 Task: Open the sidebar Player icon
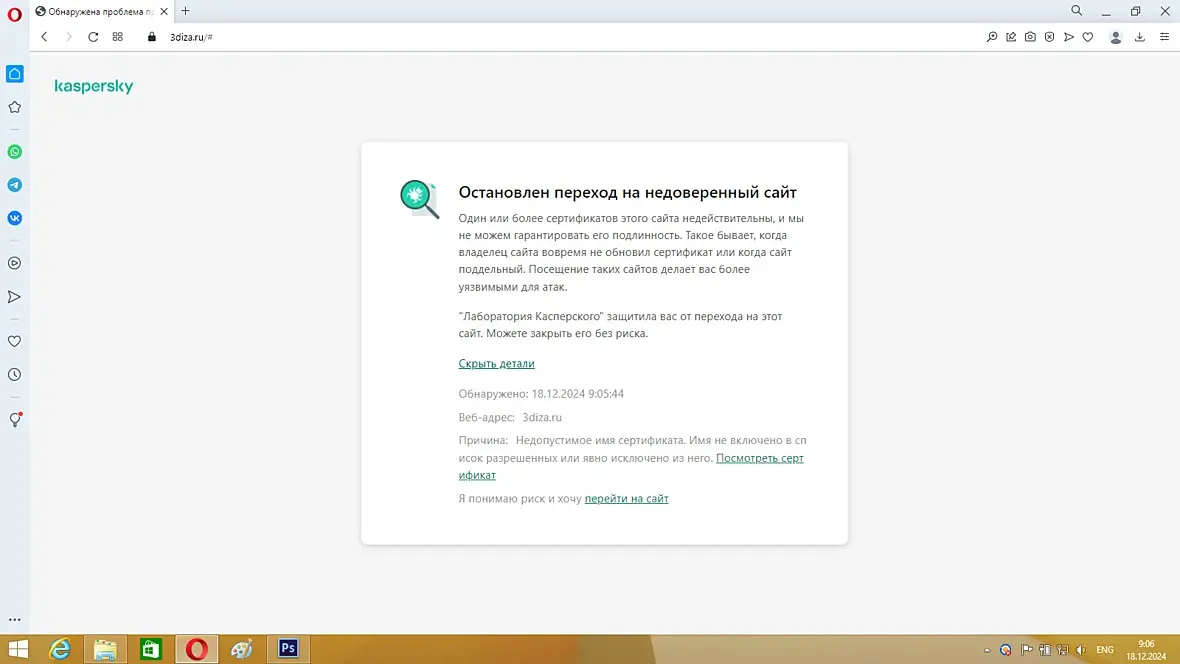click(x=14, y=263)
